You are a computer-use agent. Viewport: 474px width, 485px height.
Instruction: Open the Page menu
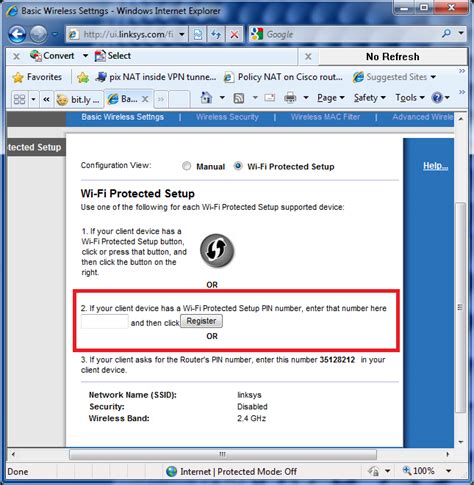pos(330,98)
